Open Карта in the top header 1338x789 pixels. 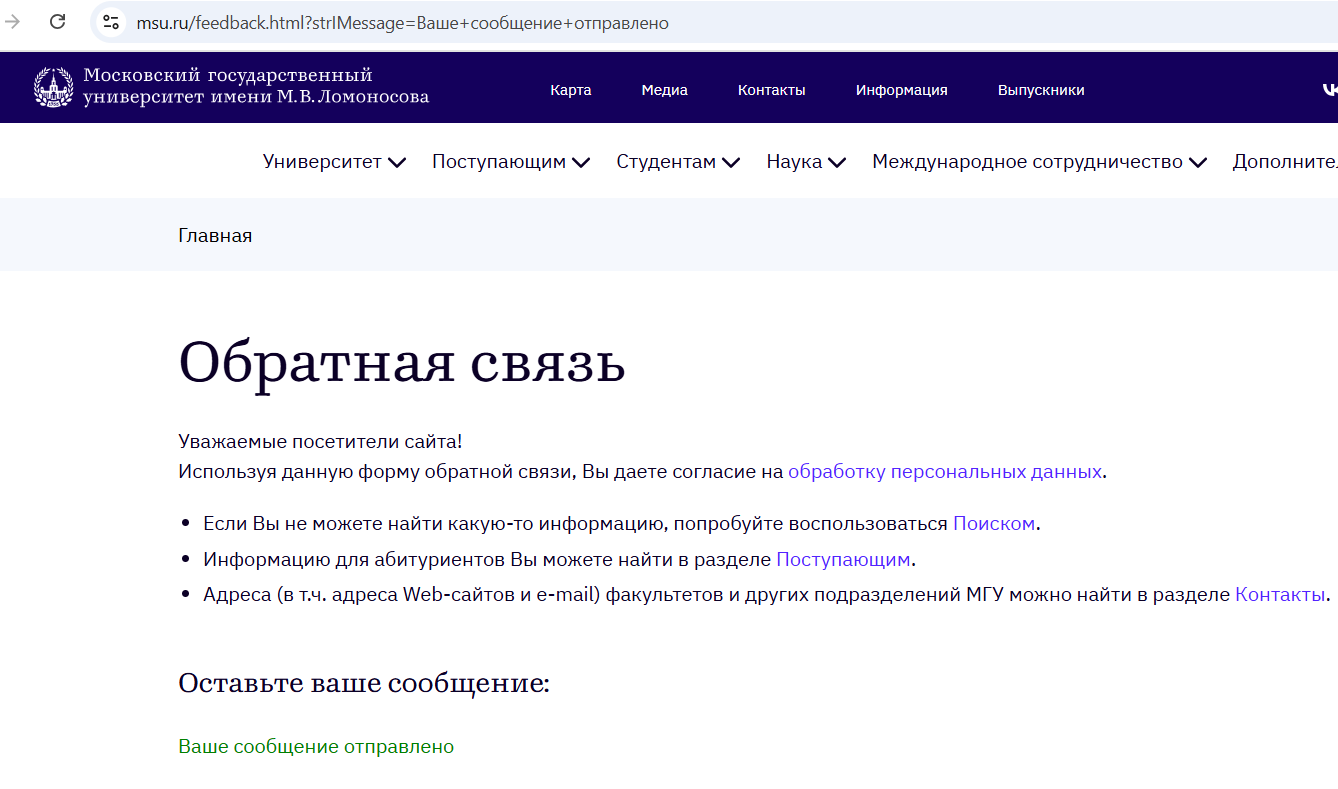coord(571,90)
